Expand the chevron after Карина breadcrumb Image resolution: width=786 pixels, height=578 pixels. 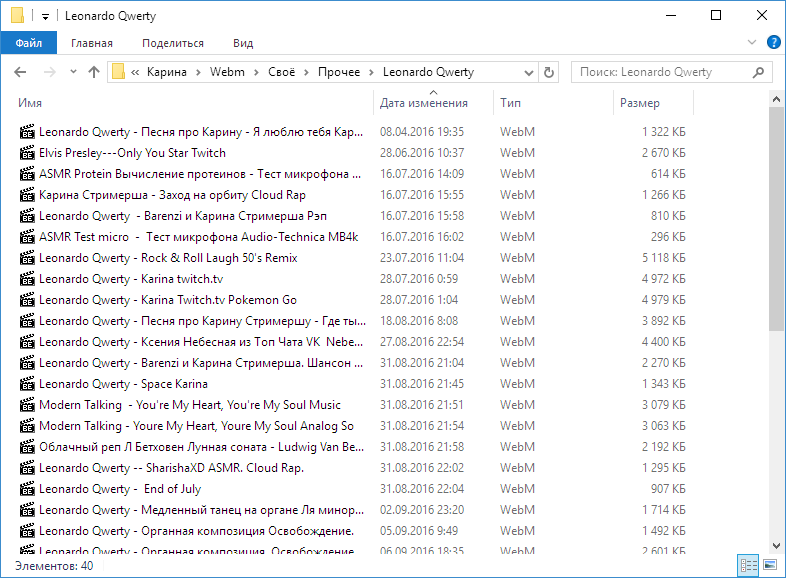click(x=199, y=73)
